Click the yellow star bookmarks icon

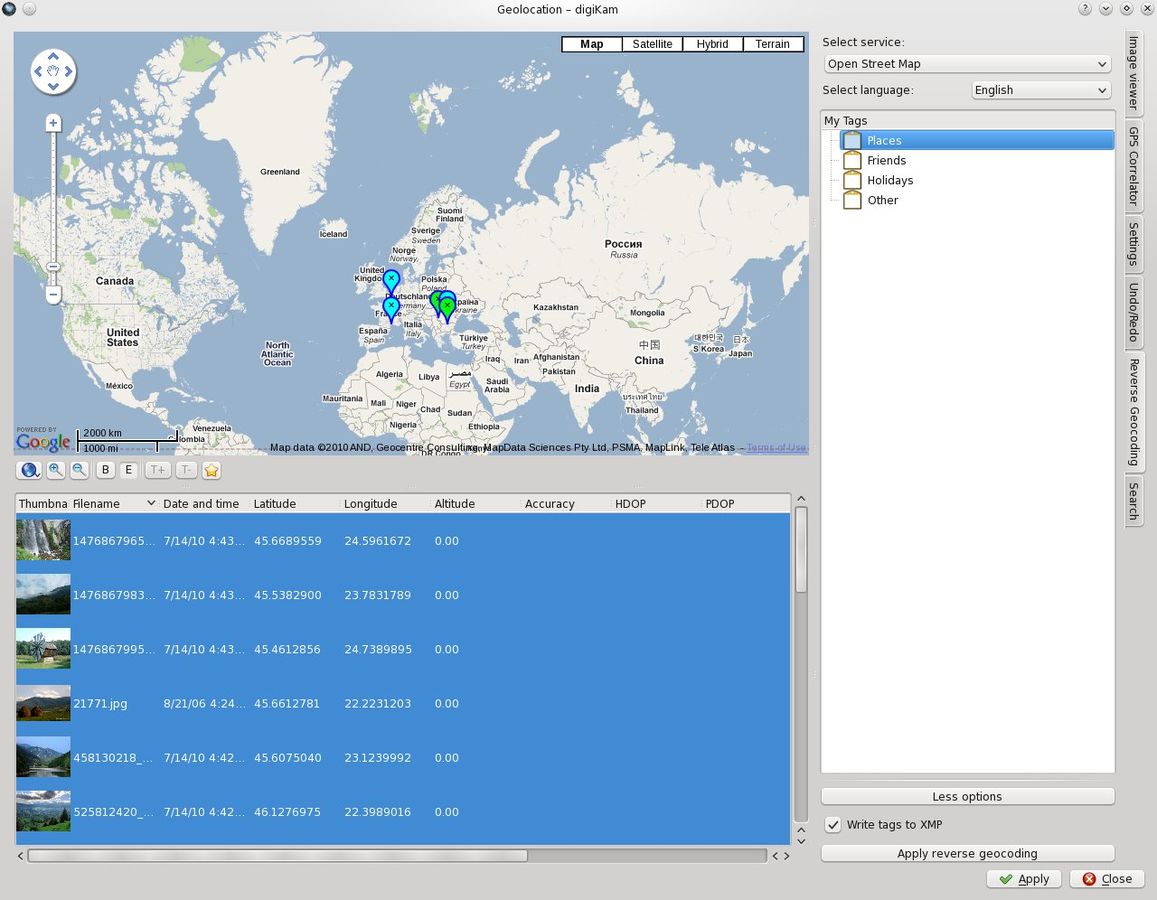(211, 470)
